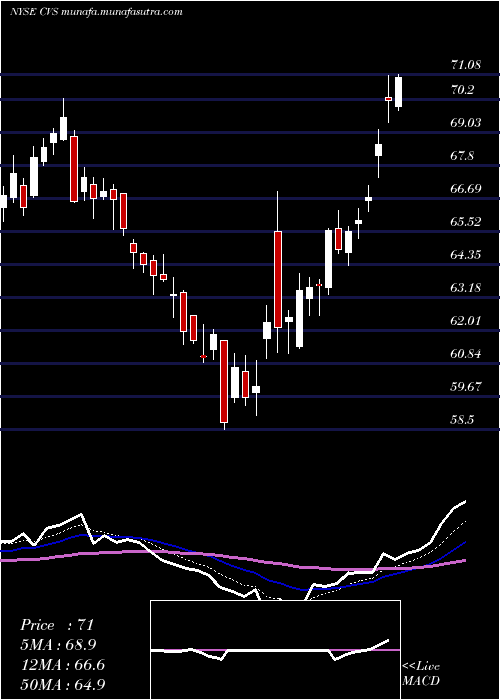Select the 71.08 price level label

coord(466,65)
